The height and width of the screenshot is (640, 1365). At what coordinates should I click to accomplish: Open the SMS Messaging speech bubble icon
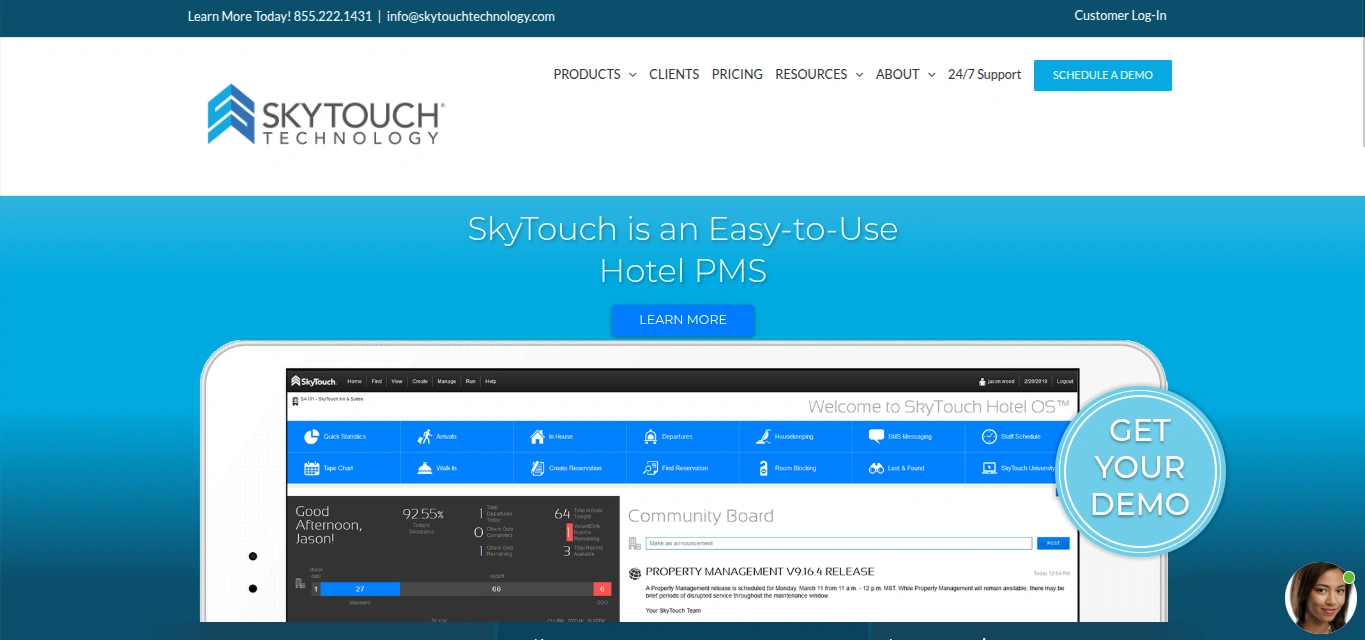[876, 436]
